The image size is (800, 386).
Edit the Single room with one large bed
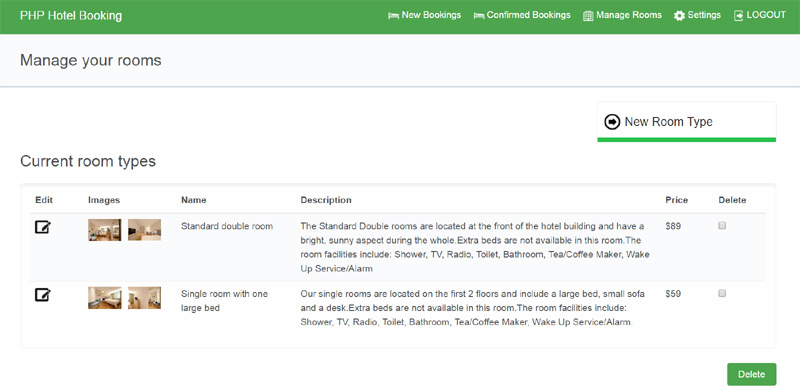click(x=43, y=295)
